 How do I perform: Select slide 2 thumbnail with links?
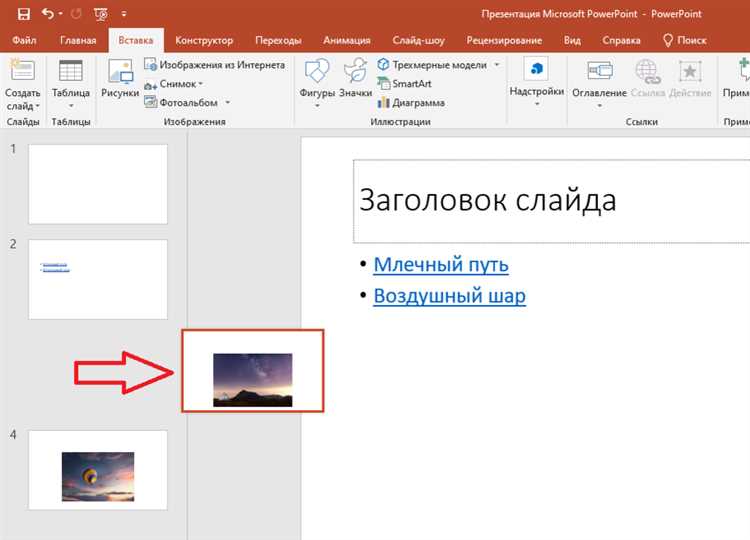coord(98,279)
